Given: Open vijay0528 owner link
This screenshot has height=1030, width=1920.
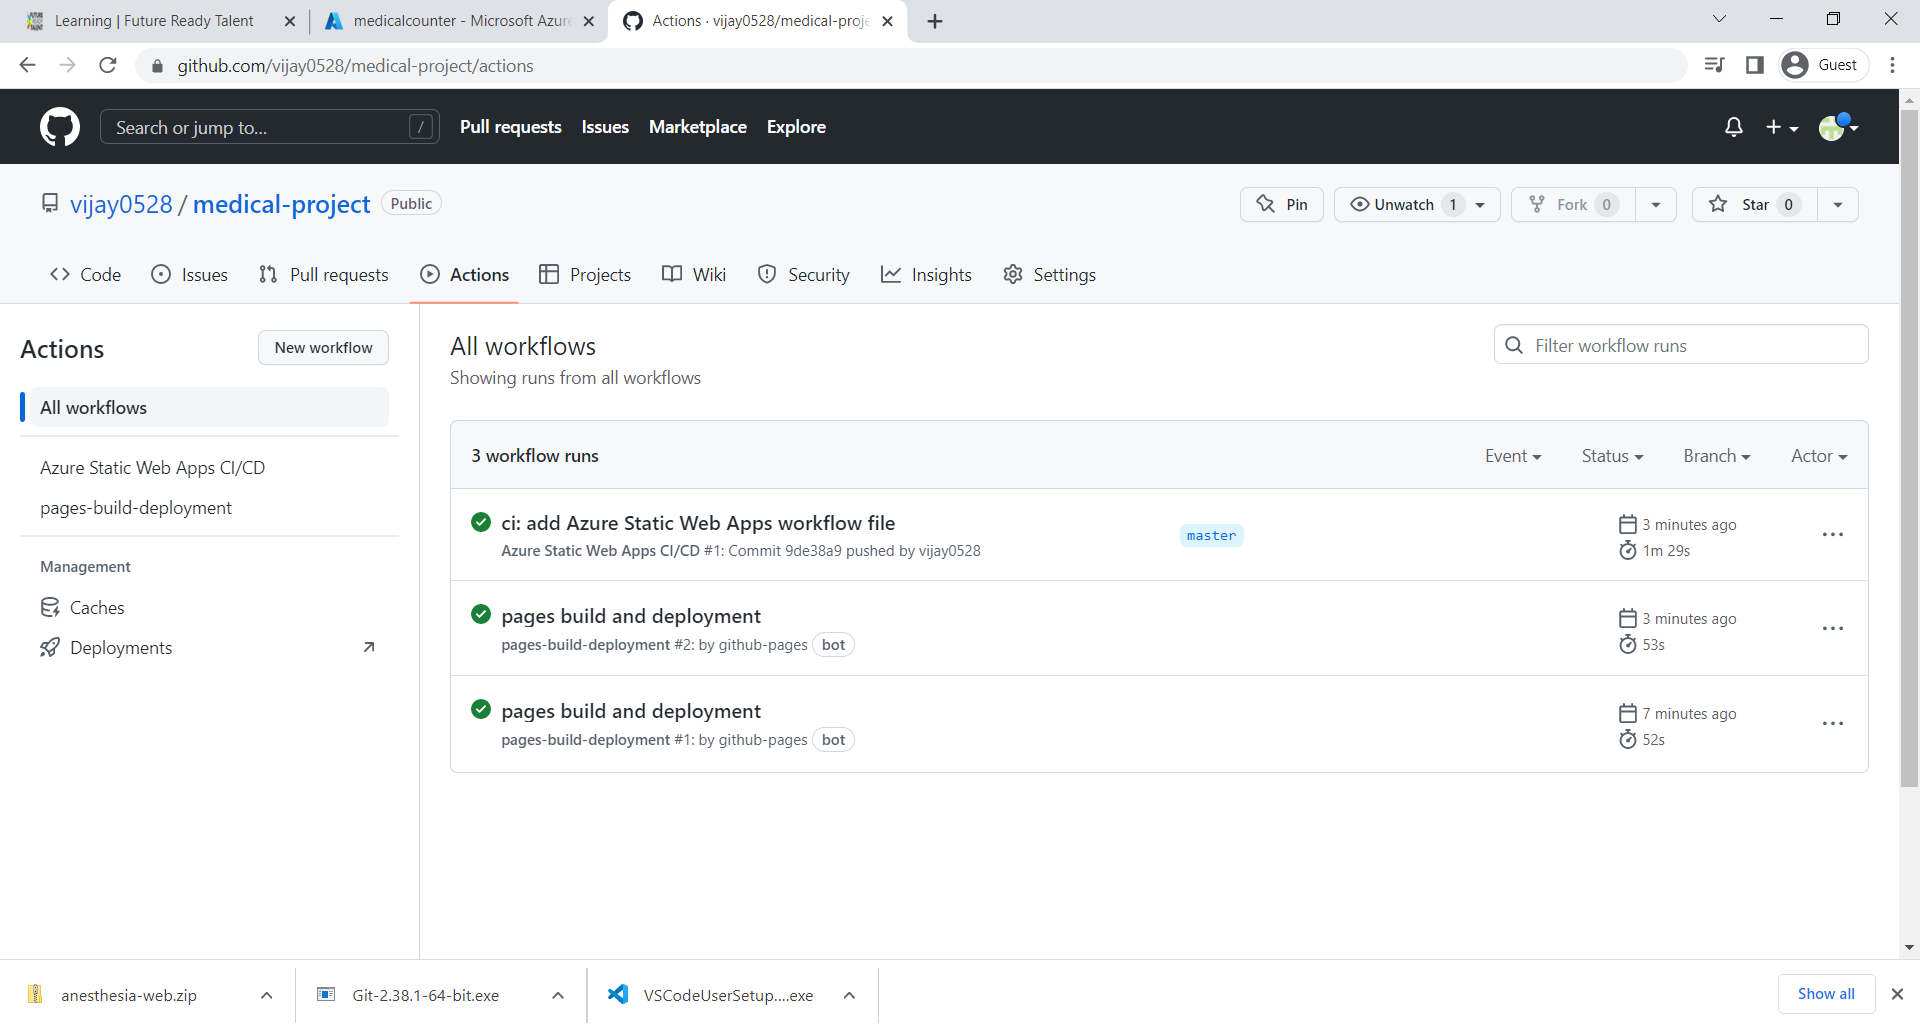Looking at the screenshot, I should point(121,204).
